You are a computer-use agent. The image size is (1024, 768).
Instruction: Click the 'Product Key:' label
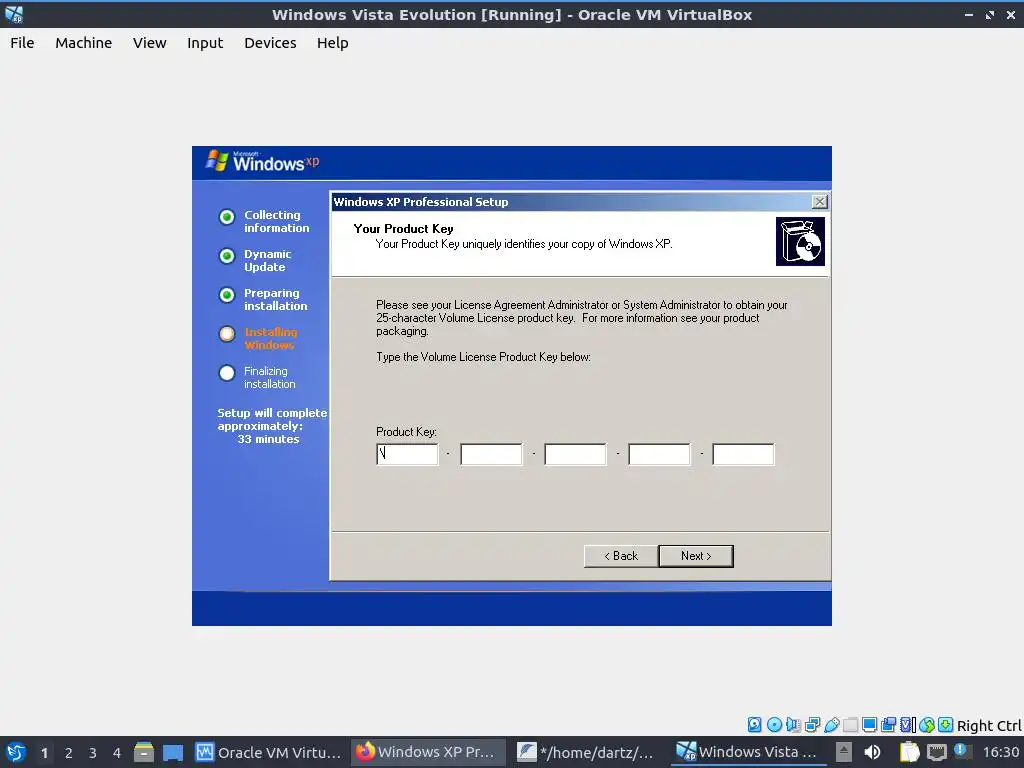coord(406,432)
